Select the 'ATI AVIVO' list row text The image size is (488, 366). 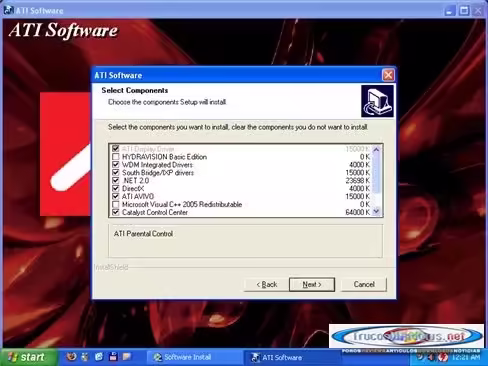coord(138,196)
